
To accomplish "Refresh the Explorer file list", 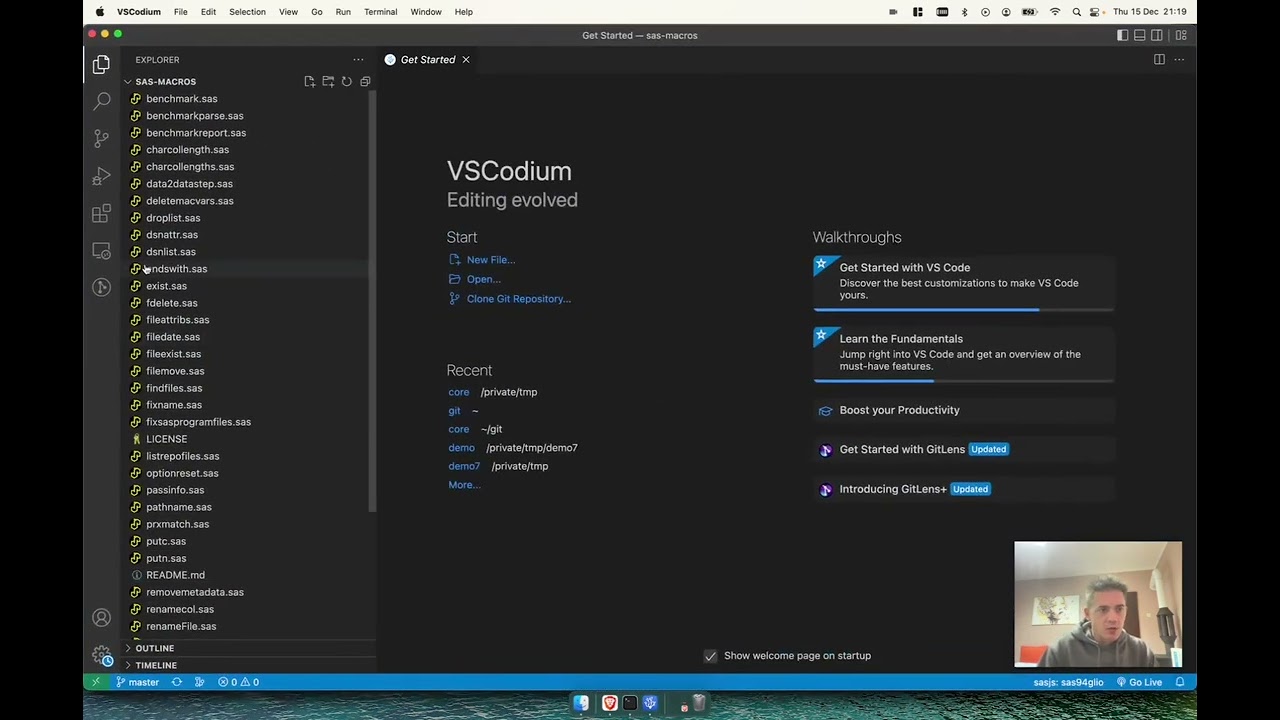I will click(346, 82).
